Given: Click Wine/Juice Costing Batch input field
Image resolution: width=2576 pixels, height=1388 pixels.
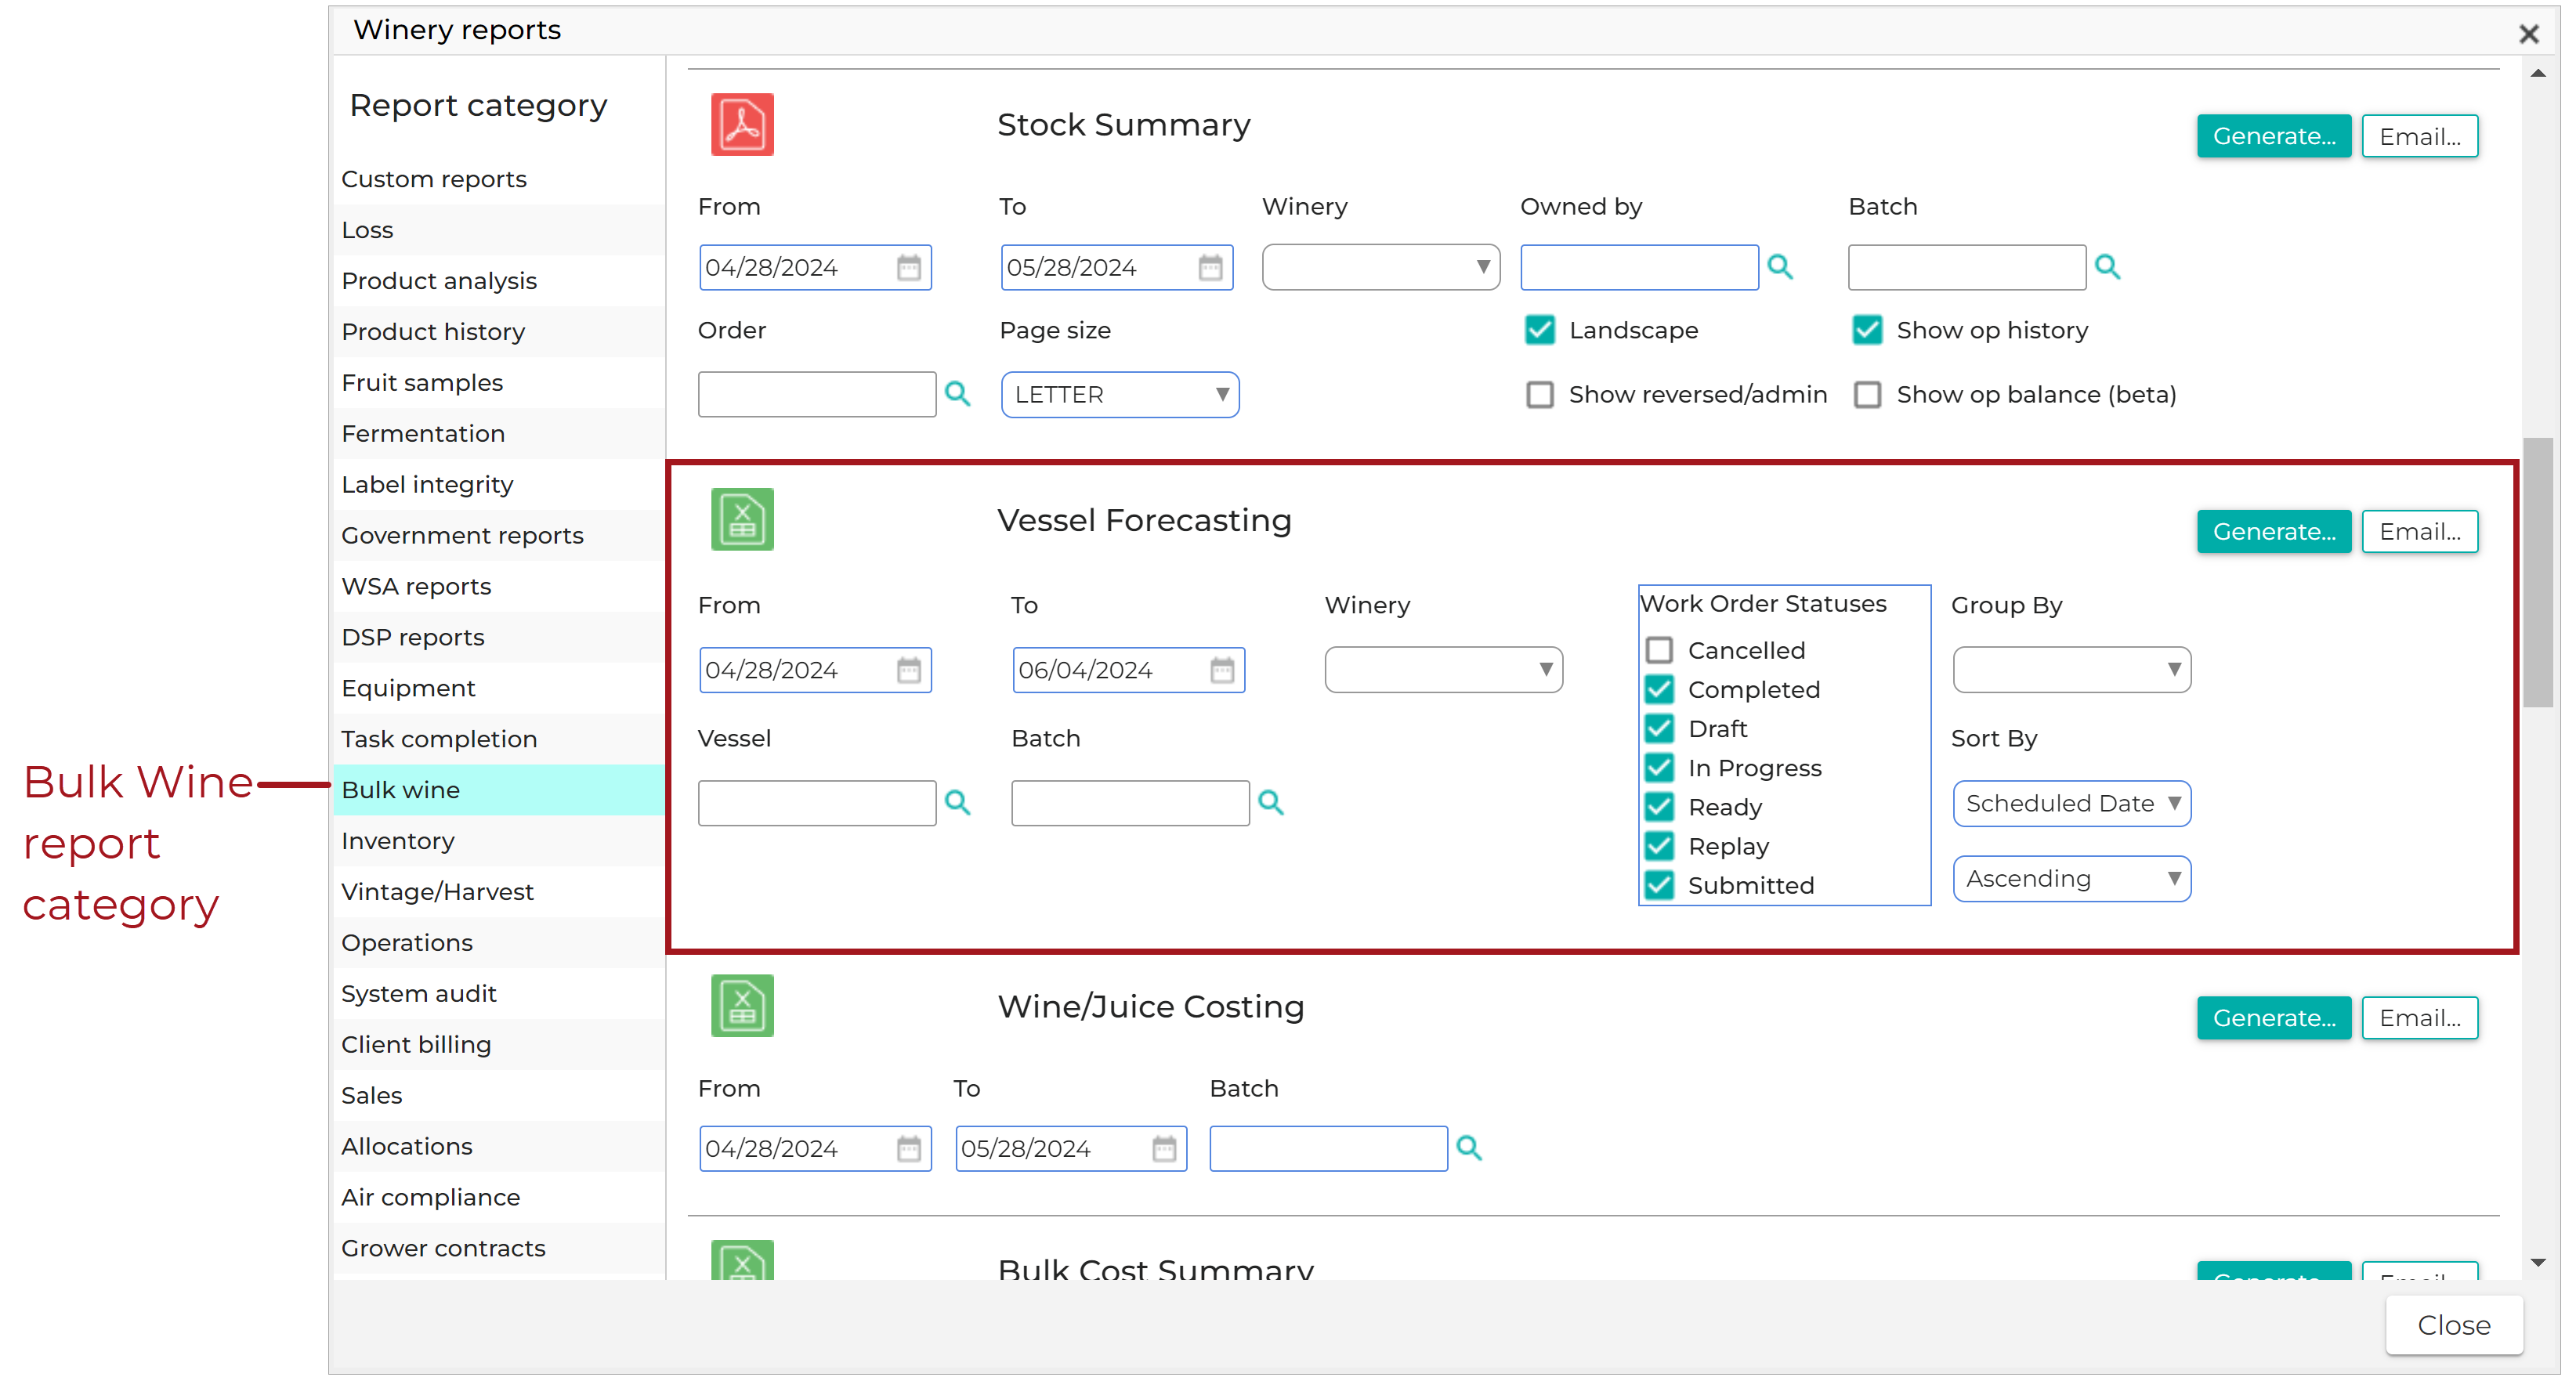Looking at the screenshot, I should click(1328, 1149).
